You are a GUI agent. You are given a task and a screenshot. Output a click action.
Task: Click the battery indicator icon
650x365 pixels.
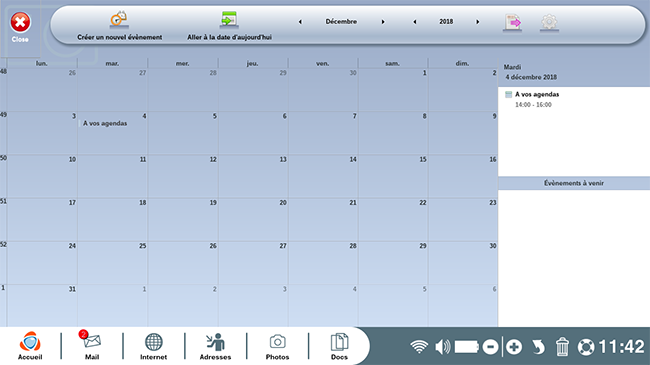pyautogui.click(x=467, y=346)
